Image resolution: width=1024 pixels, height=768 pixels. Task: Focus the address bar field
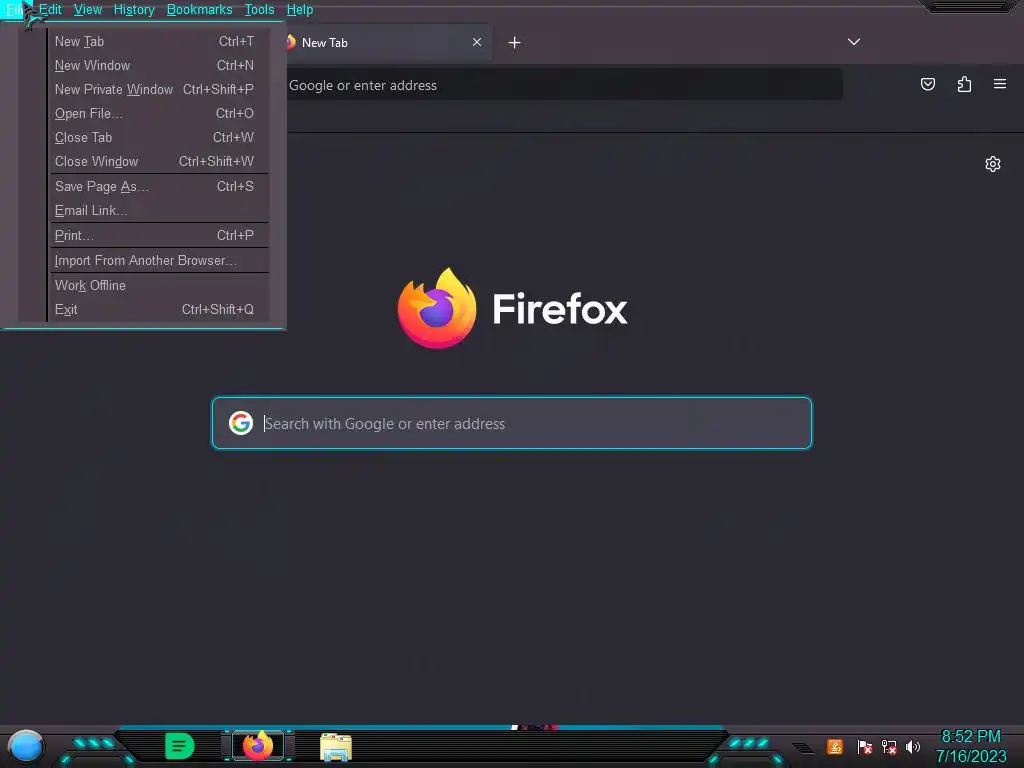(x=564, y=85)
